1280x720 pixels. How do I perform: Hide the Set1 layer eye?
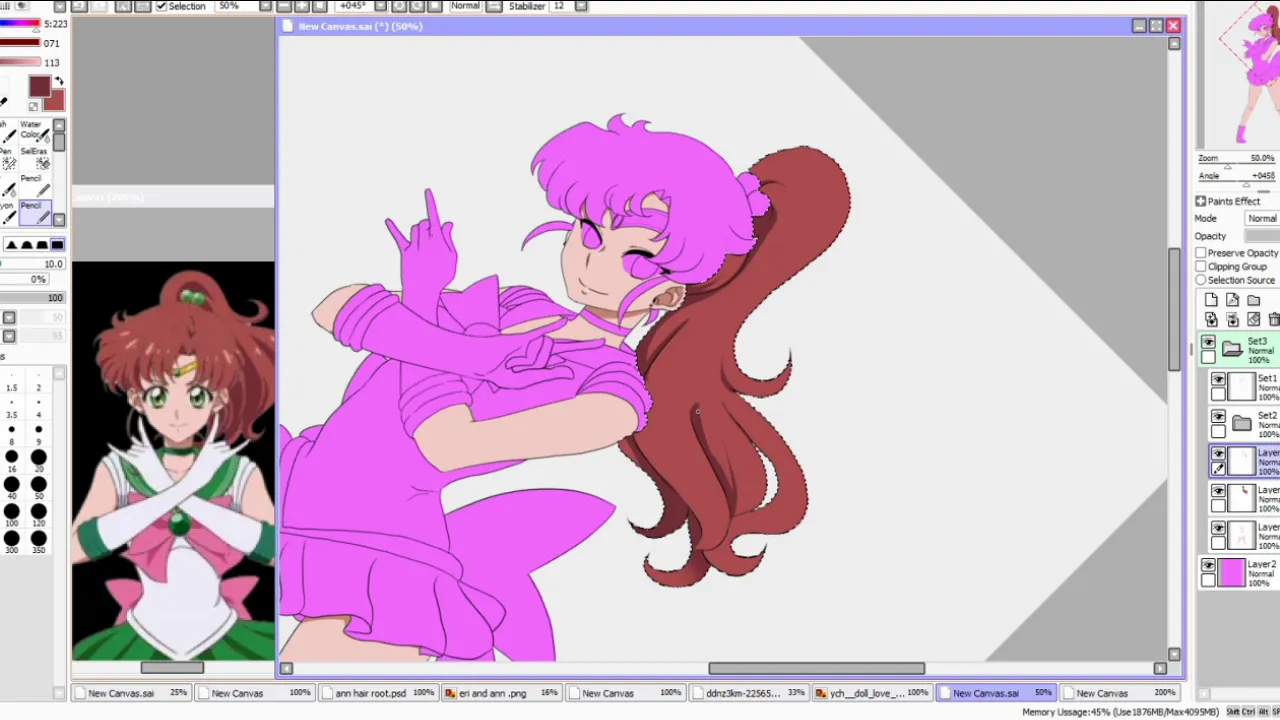(1218, 380)
